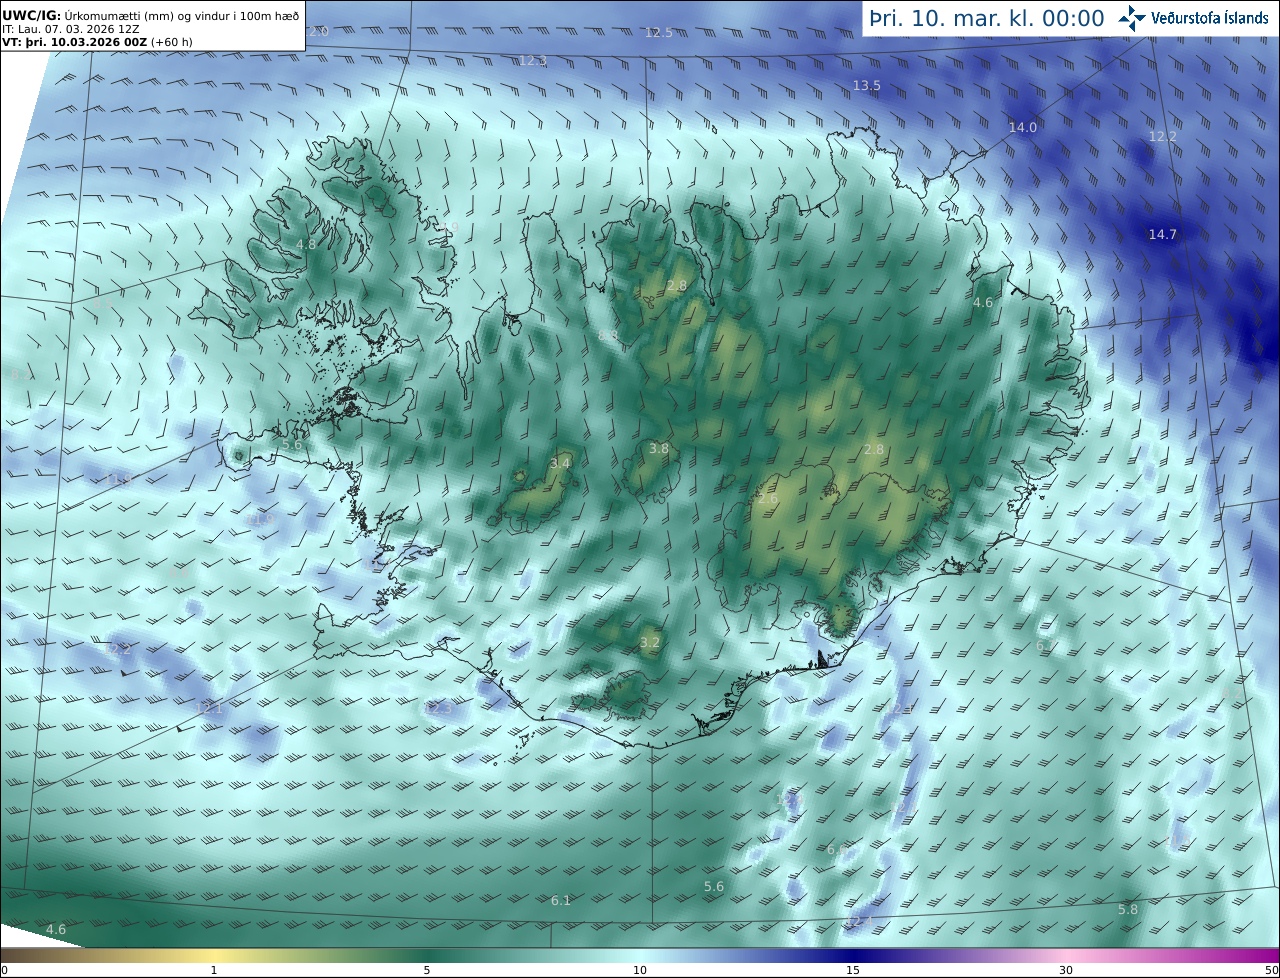
Task: Select the "Þri. 10. mar. kl. 00:00" date header
Action: 987,19
